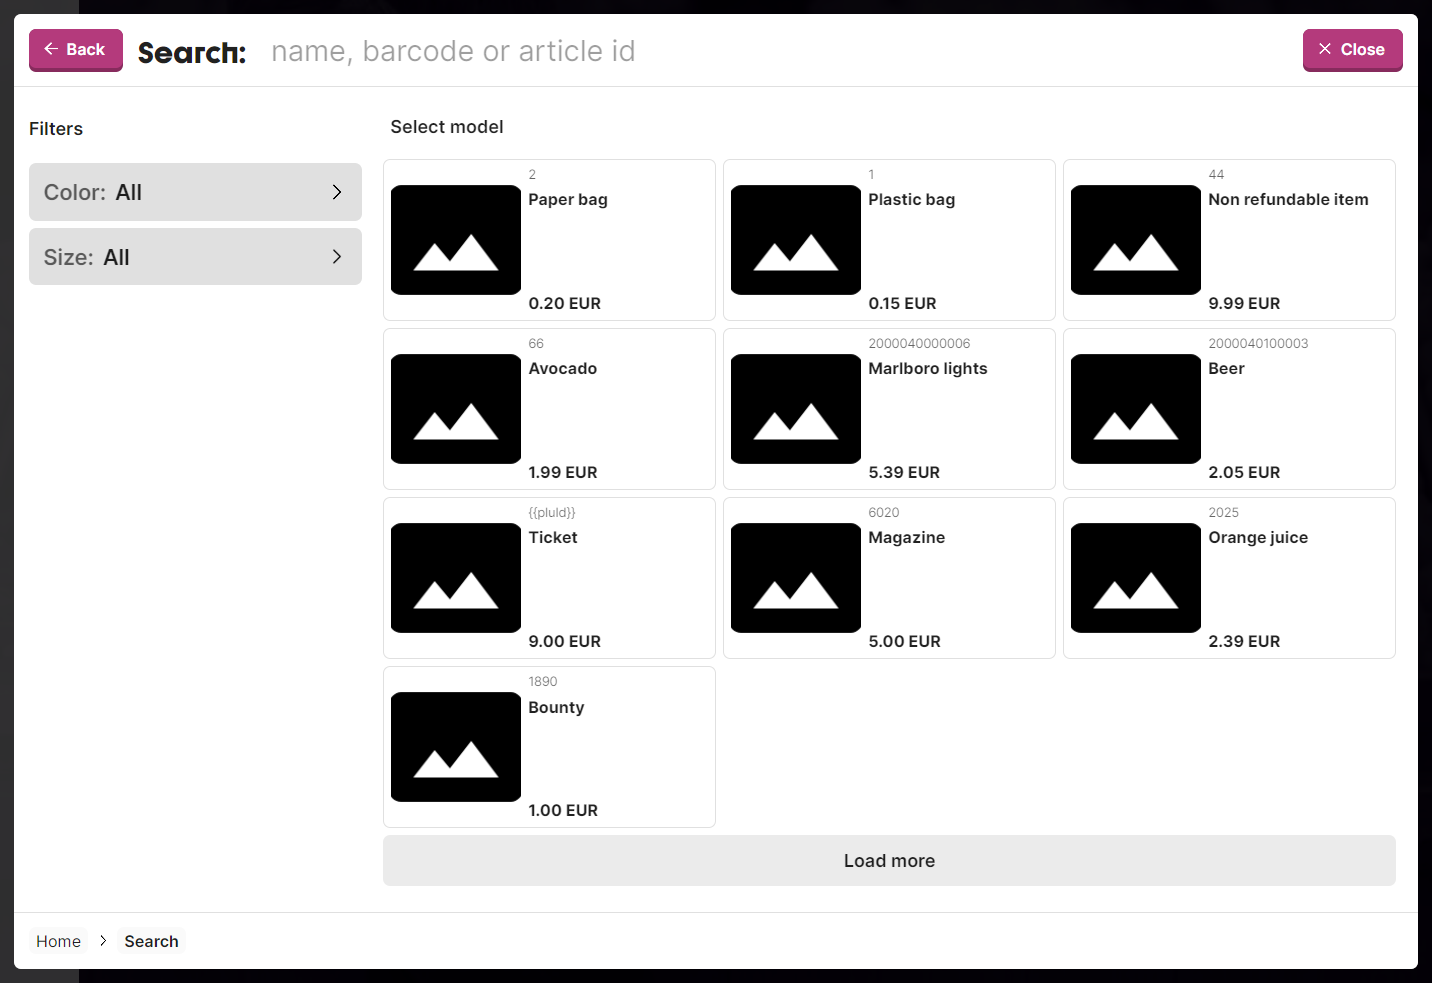Viewport: 1432px width, 983px height.
Task: Click Load more to show products
Action: pyautogui.click(x=889, y=861)
